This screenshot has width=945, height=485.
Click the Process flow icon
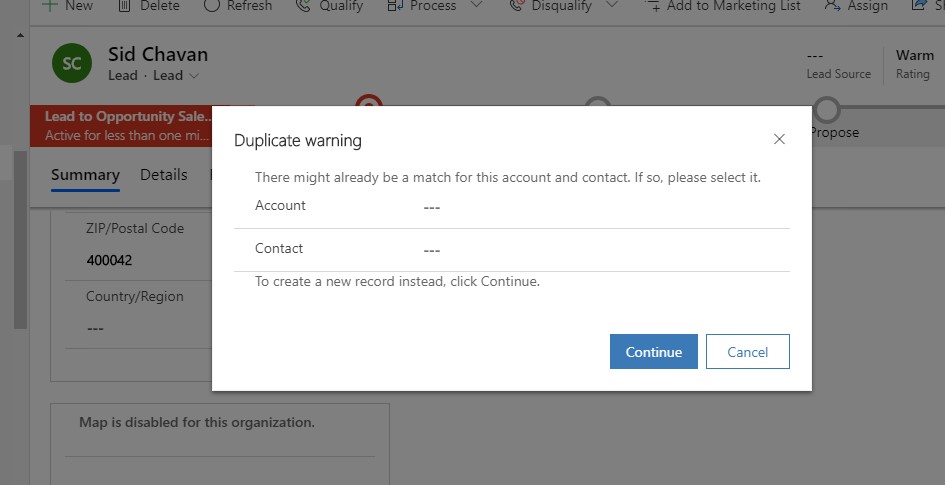point(395,5)
